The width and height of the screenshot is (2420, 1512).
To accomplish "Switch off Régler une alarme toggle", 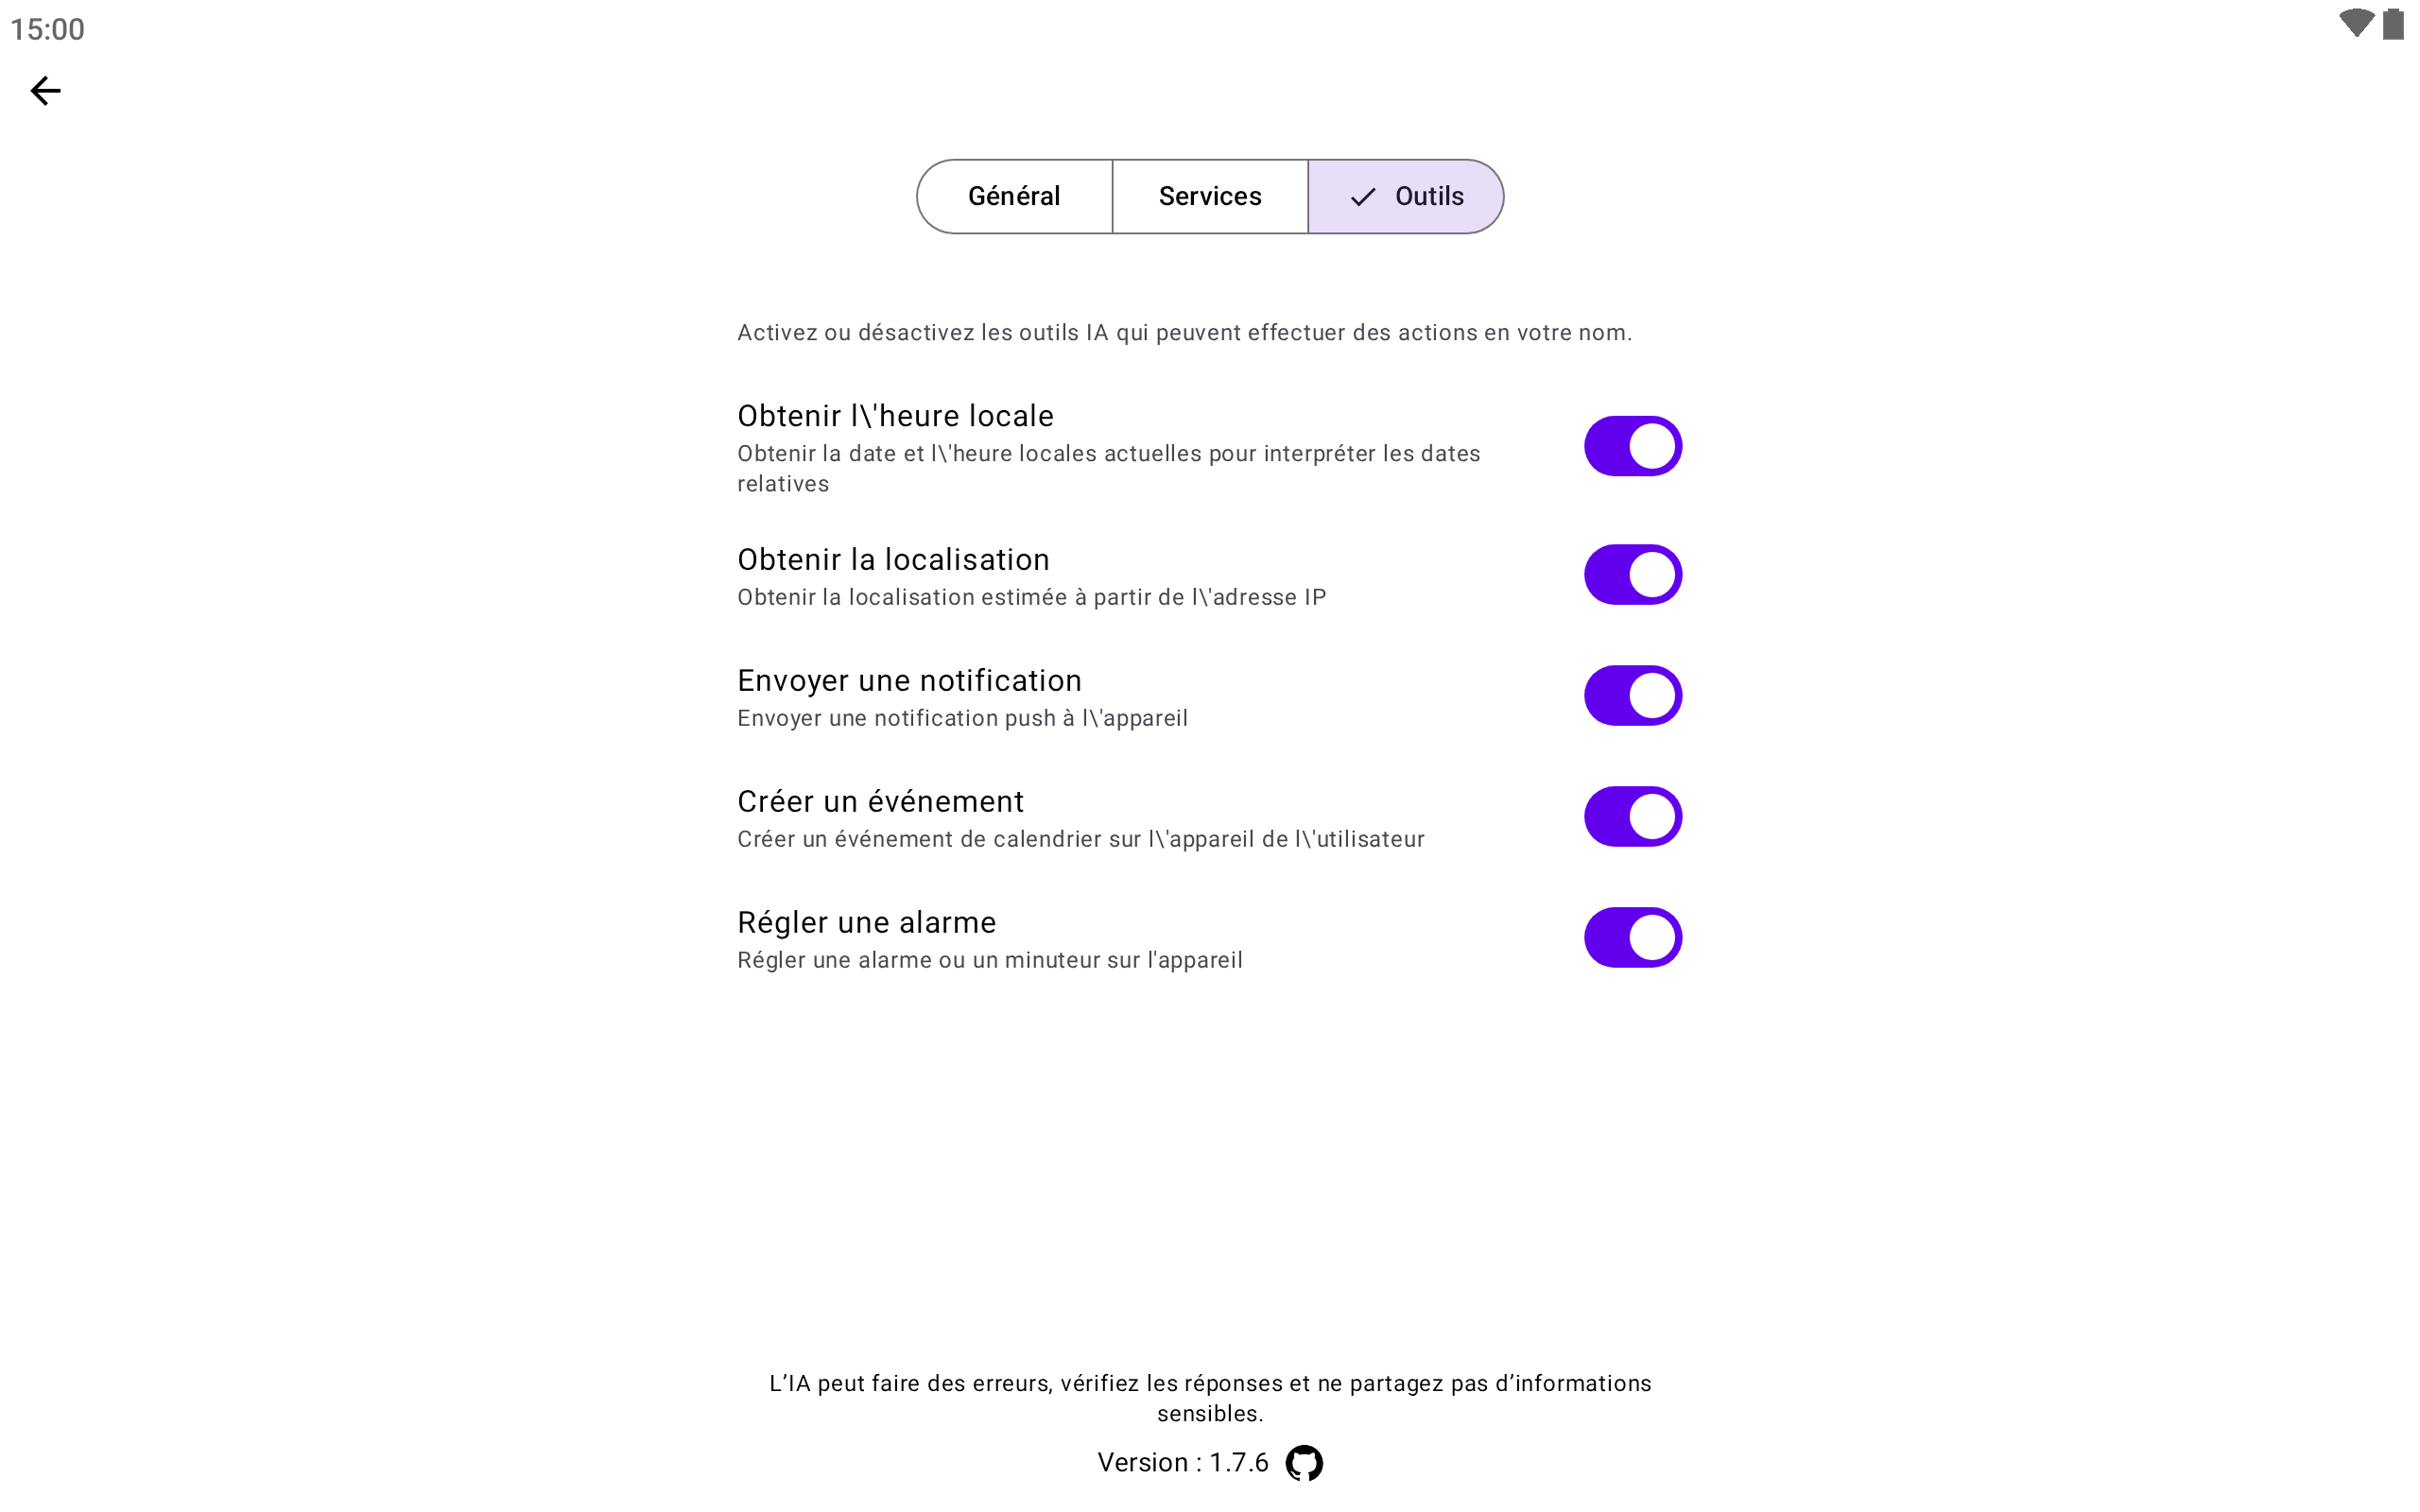I will pos(1632,938).
